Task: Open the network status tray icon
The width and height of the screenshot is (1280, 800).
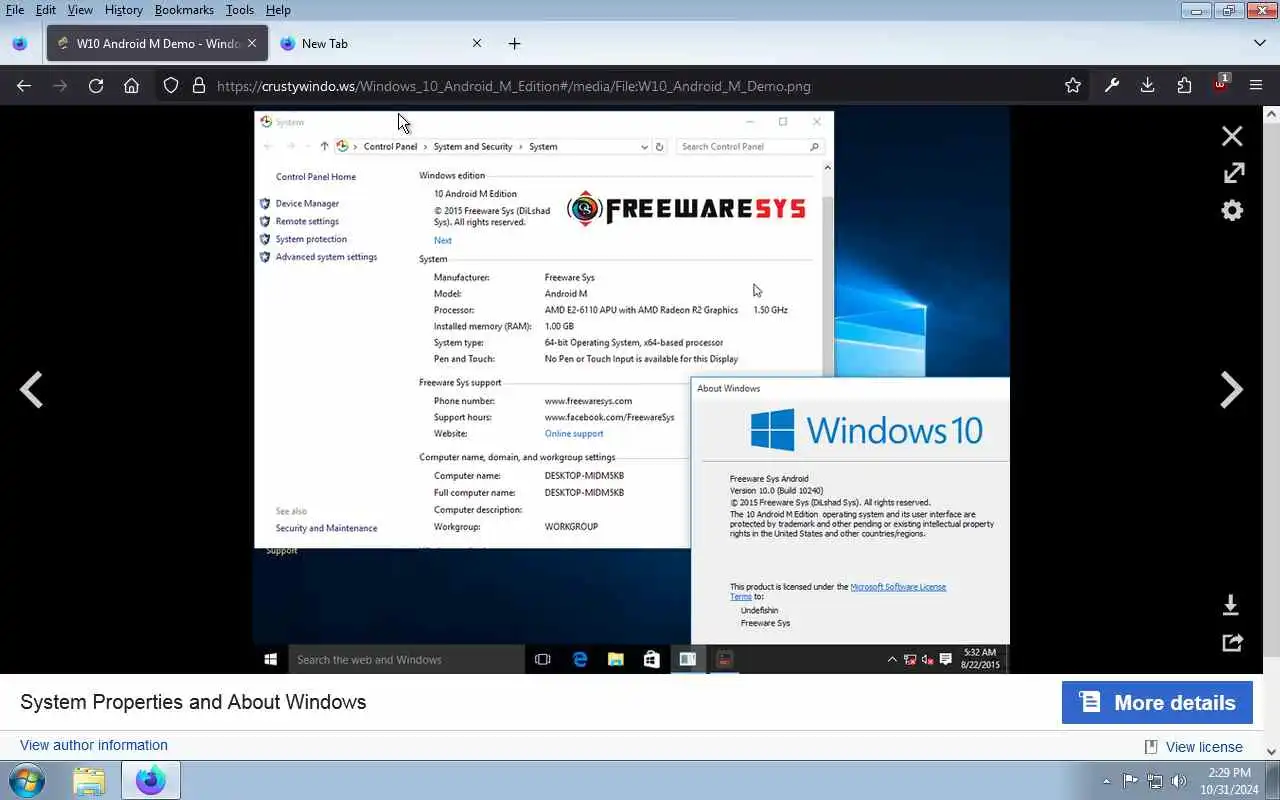Action: pos(1155,781)
